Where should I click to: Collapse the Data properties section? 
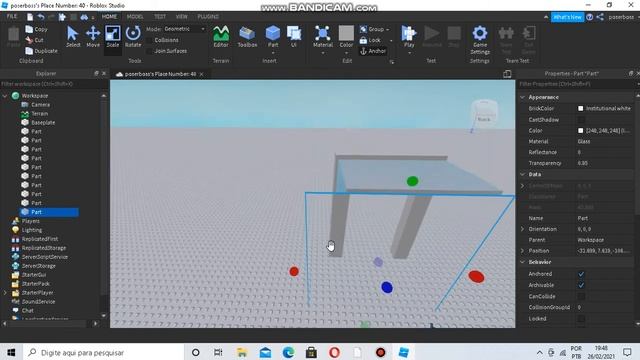coord(522,174)
